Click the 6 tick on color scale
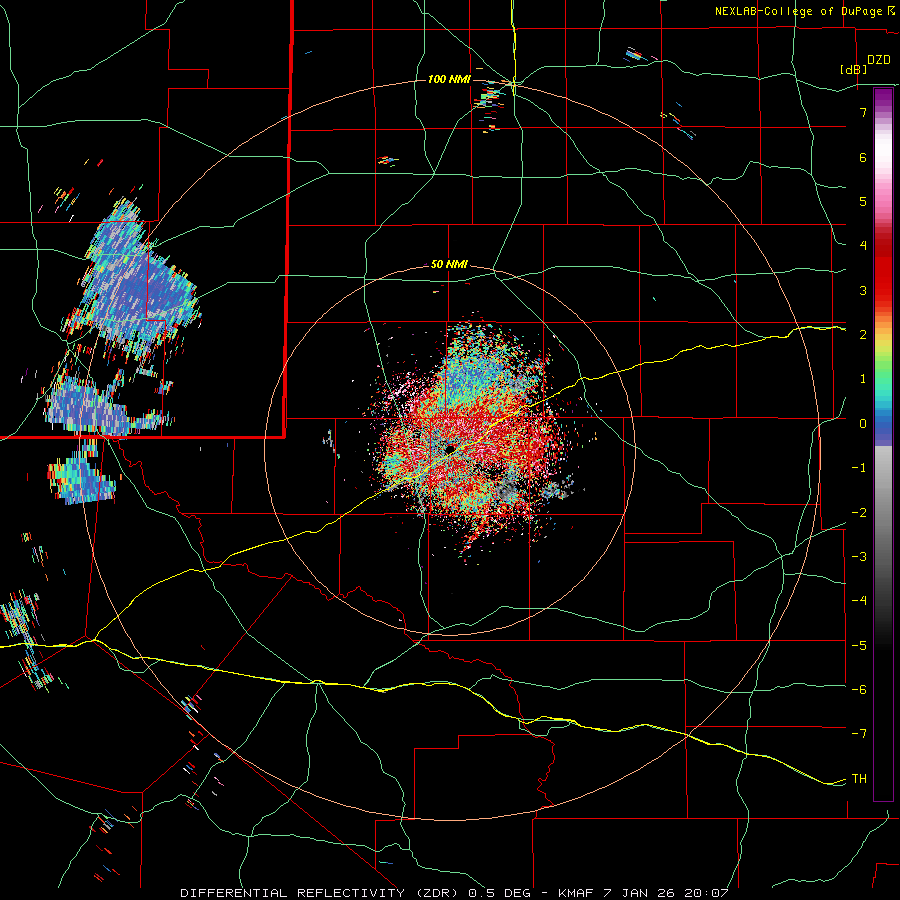 pyautogui.click(x=863, y=157)
